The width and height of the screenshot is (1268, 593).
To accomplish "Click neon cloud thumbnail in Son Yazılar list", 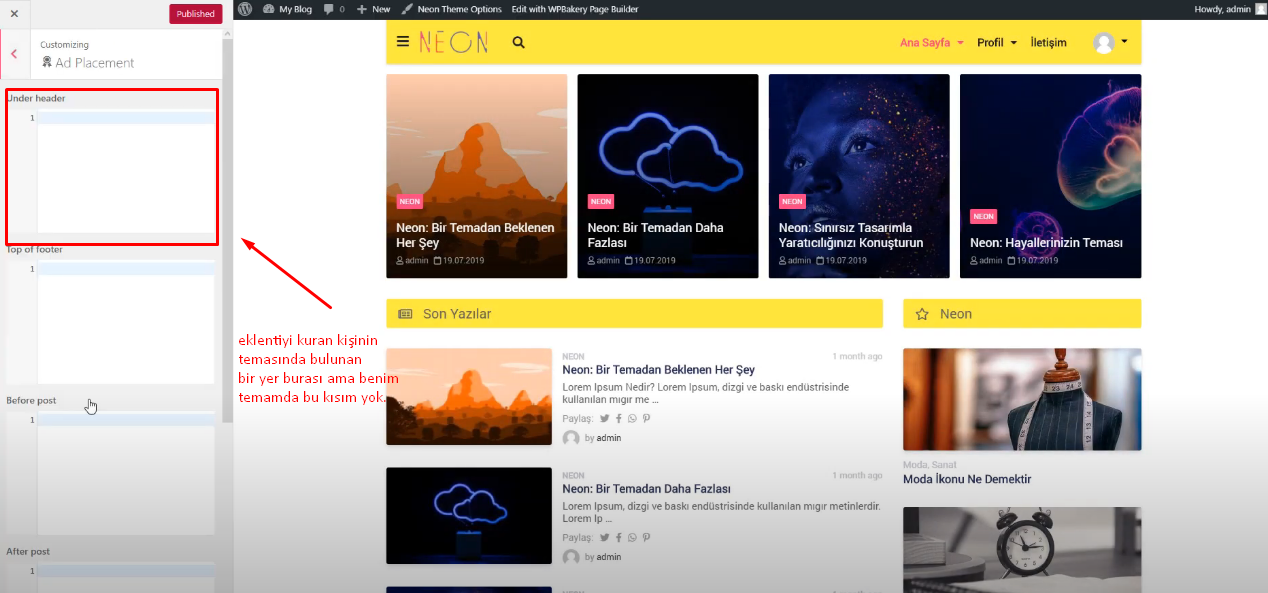I will pos(469,515).
